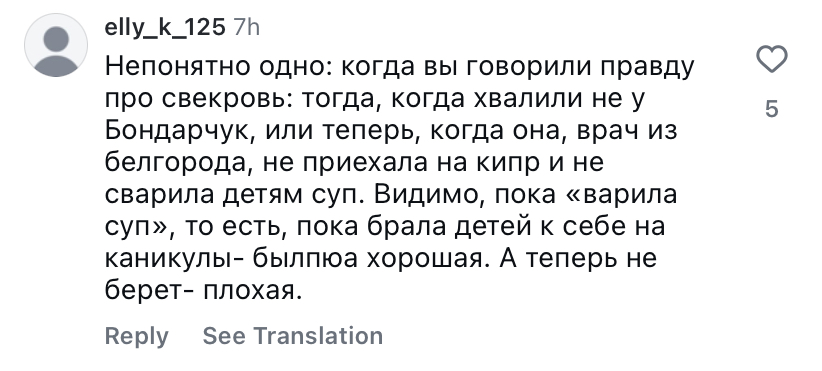Viewport: 822px width, 371px height.
Task: Click the 7h timestamp
Action: coord(246,27)
